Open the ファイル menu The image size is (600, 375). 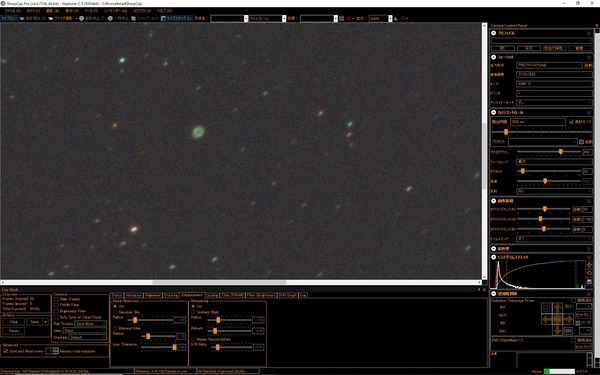(x=13, y=11)
